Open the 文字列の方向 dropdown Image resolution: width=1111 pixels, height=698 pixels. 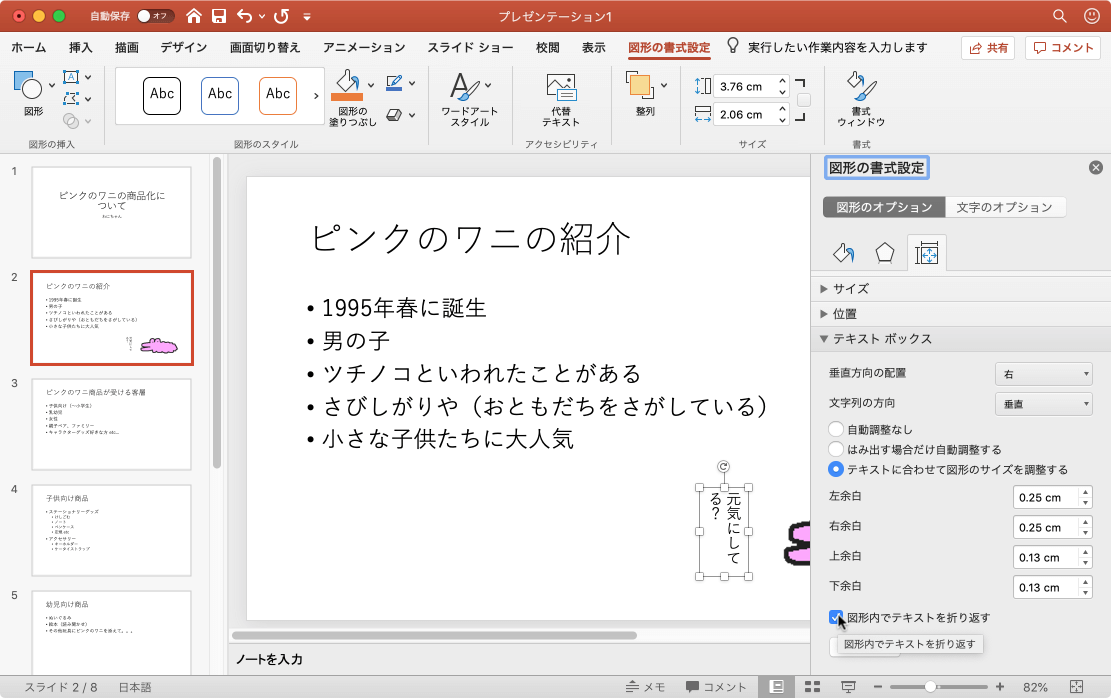pos(1043,404)
